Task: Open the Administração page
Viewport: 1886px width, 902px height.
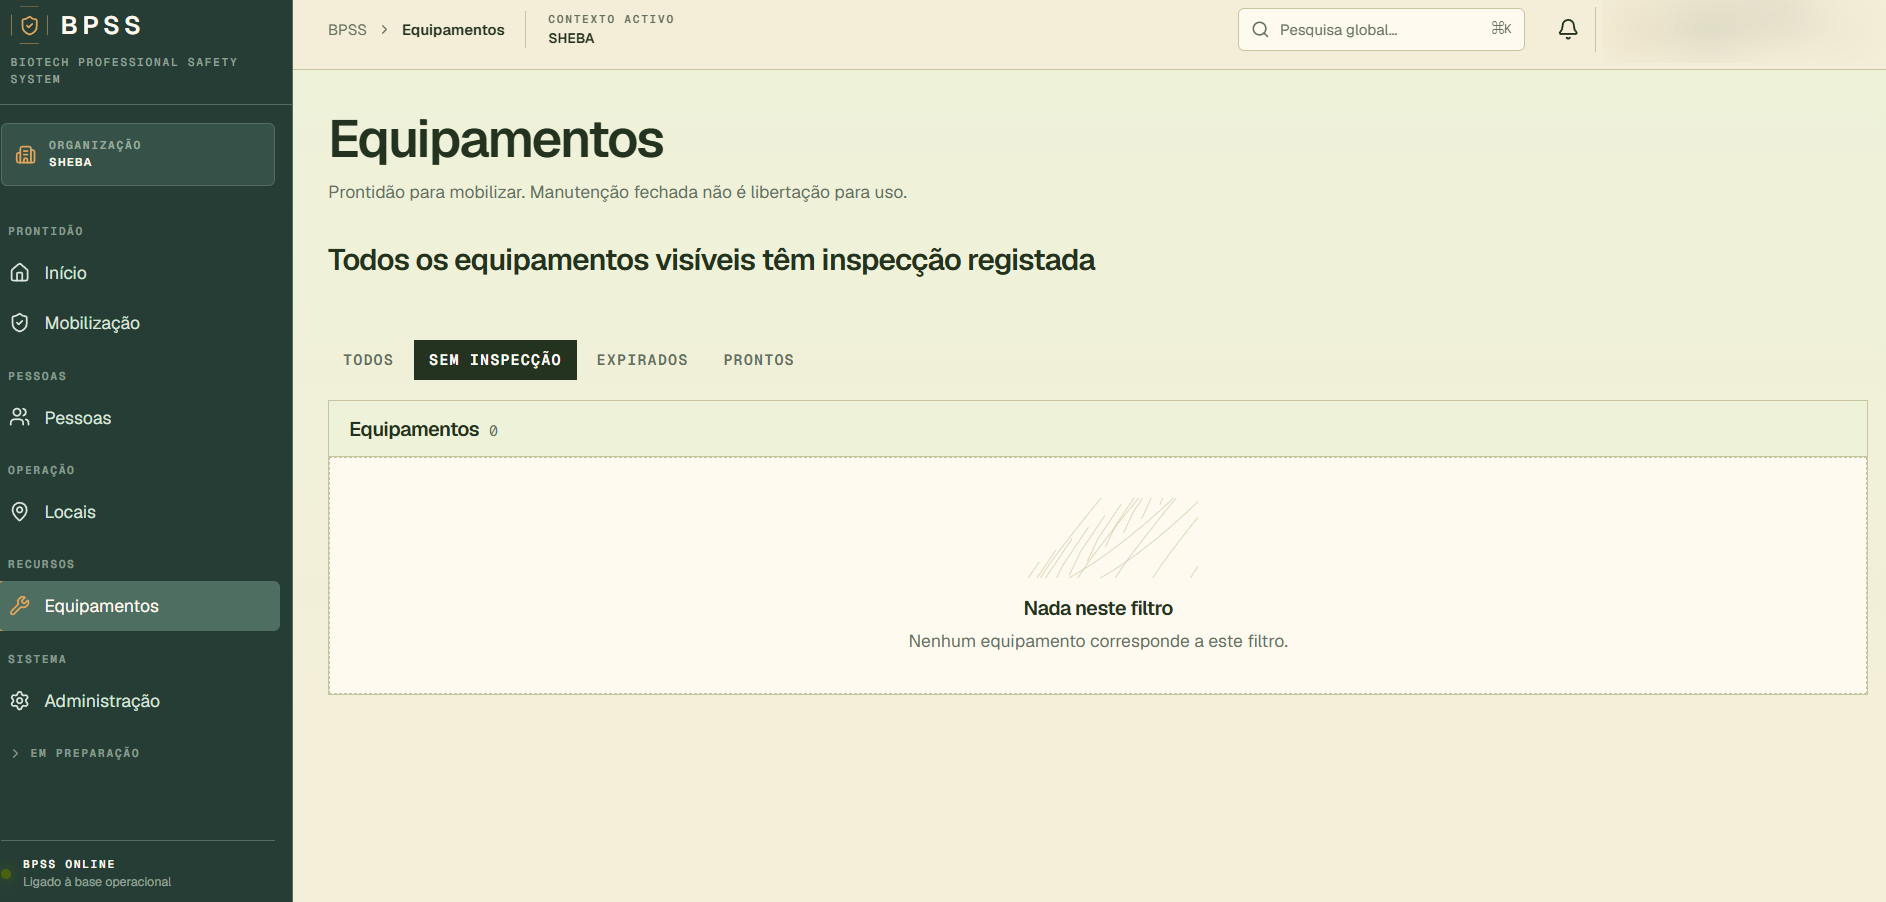Action: click(140, 701)
